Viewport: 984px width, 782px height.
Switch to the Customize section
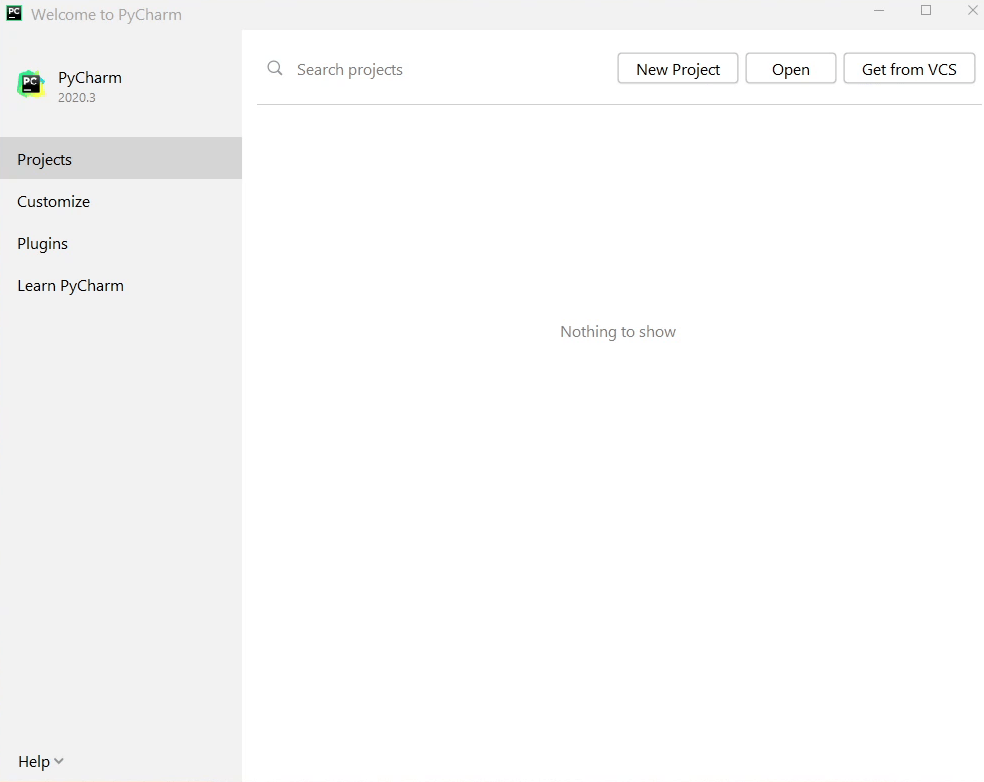(54, 202)
